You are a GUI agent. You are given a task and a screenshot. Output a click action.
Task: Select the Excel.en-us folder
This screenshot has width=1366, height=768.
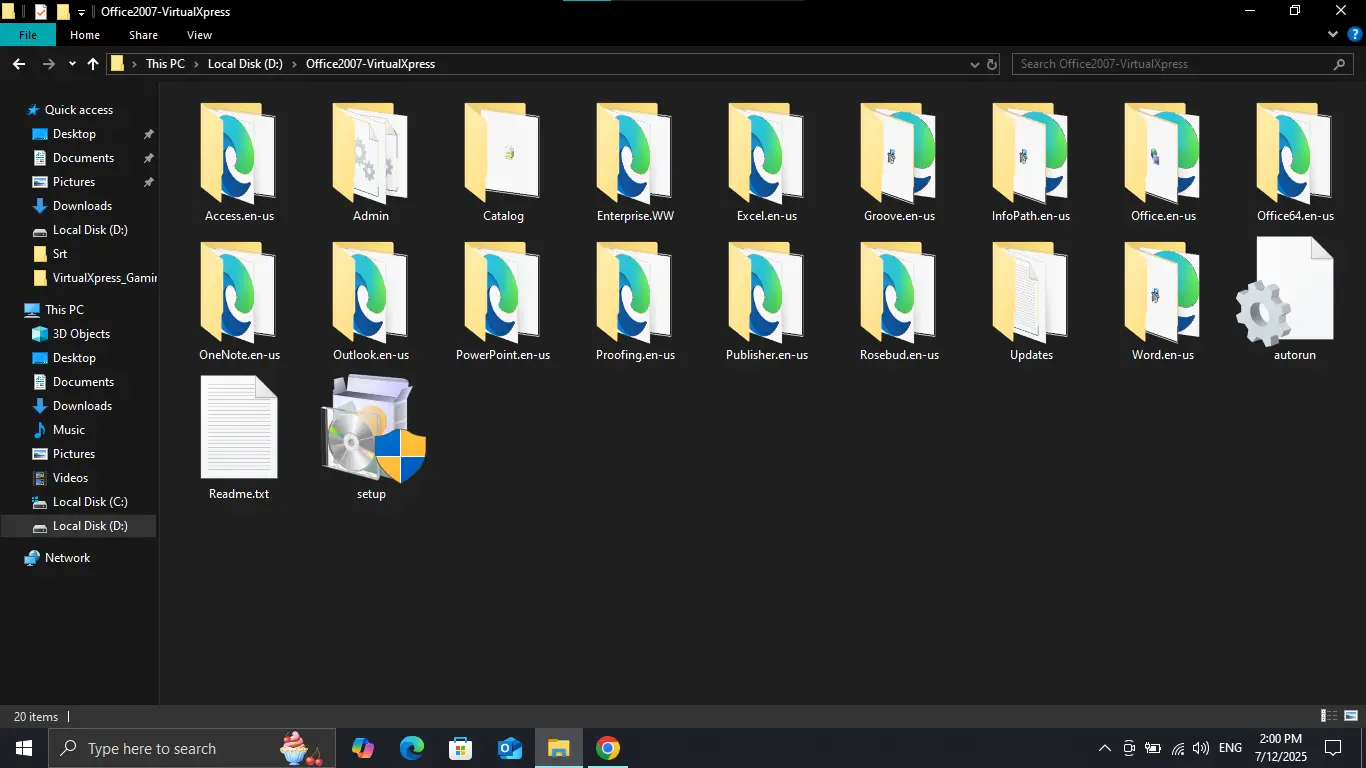pos(767,163)
